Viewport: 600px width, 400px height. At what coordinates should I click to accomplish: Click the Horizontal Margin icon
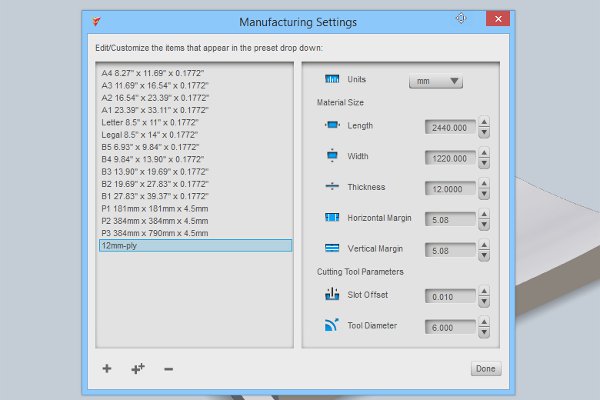click(332, 217)
